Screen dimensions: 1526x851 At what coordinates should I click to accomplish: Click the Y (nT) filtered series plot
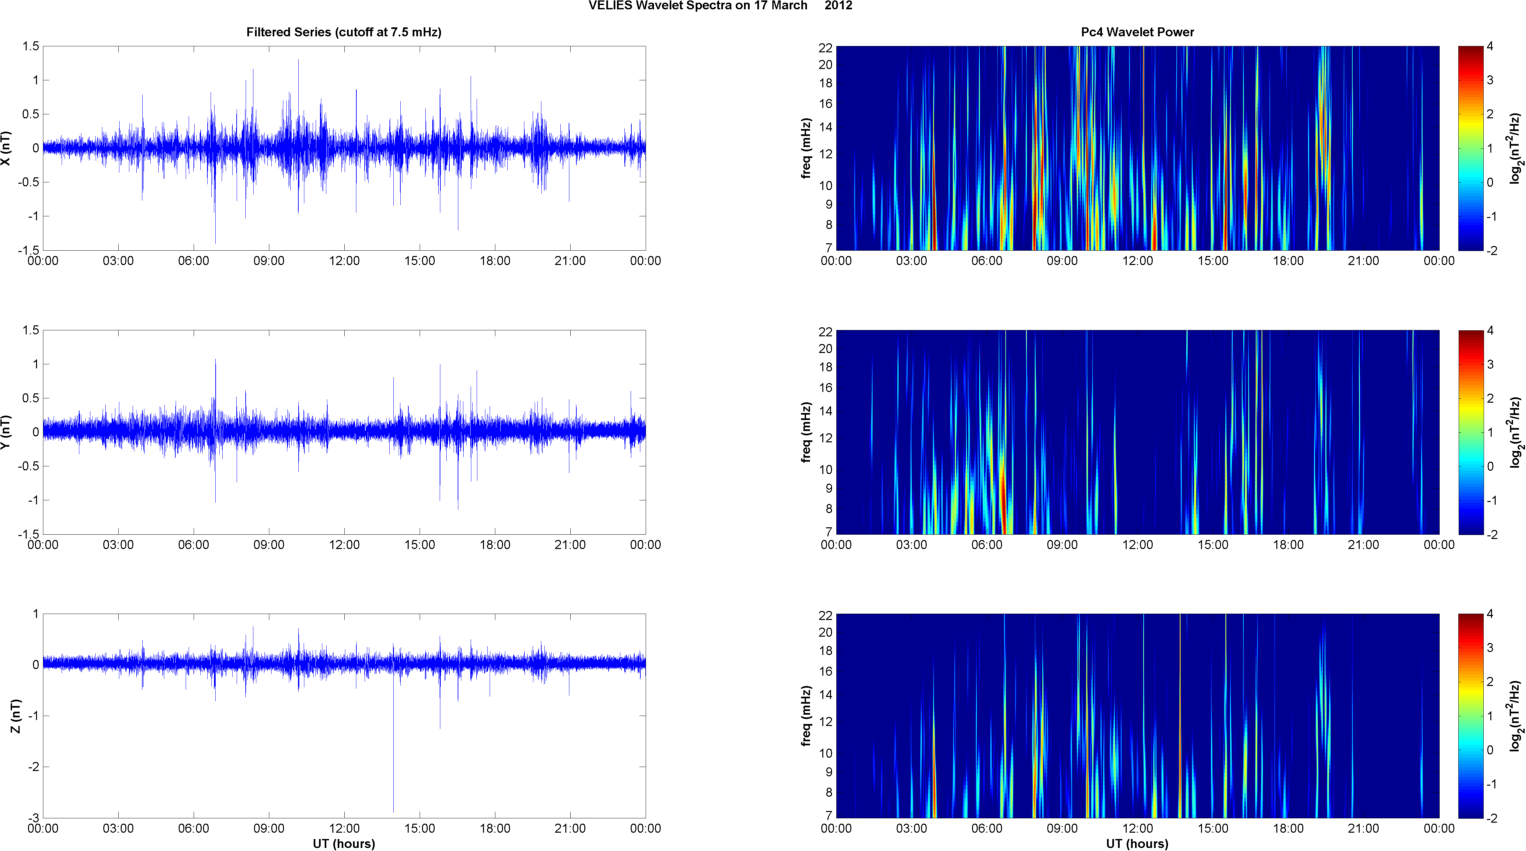(x=344, y=432)
